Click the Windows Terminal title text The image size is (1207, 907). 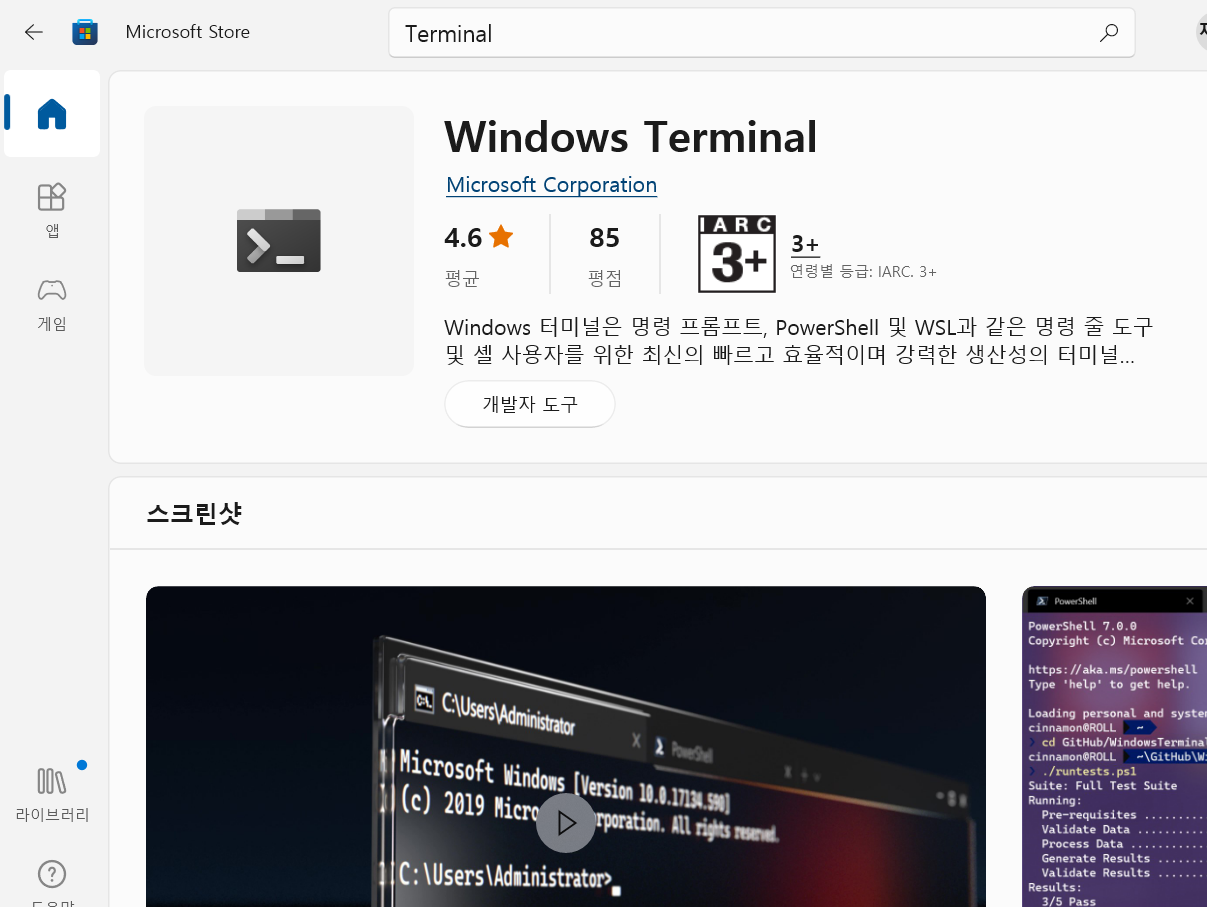click(x=631, y=136)
